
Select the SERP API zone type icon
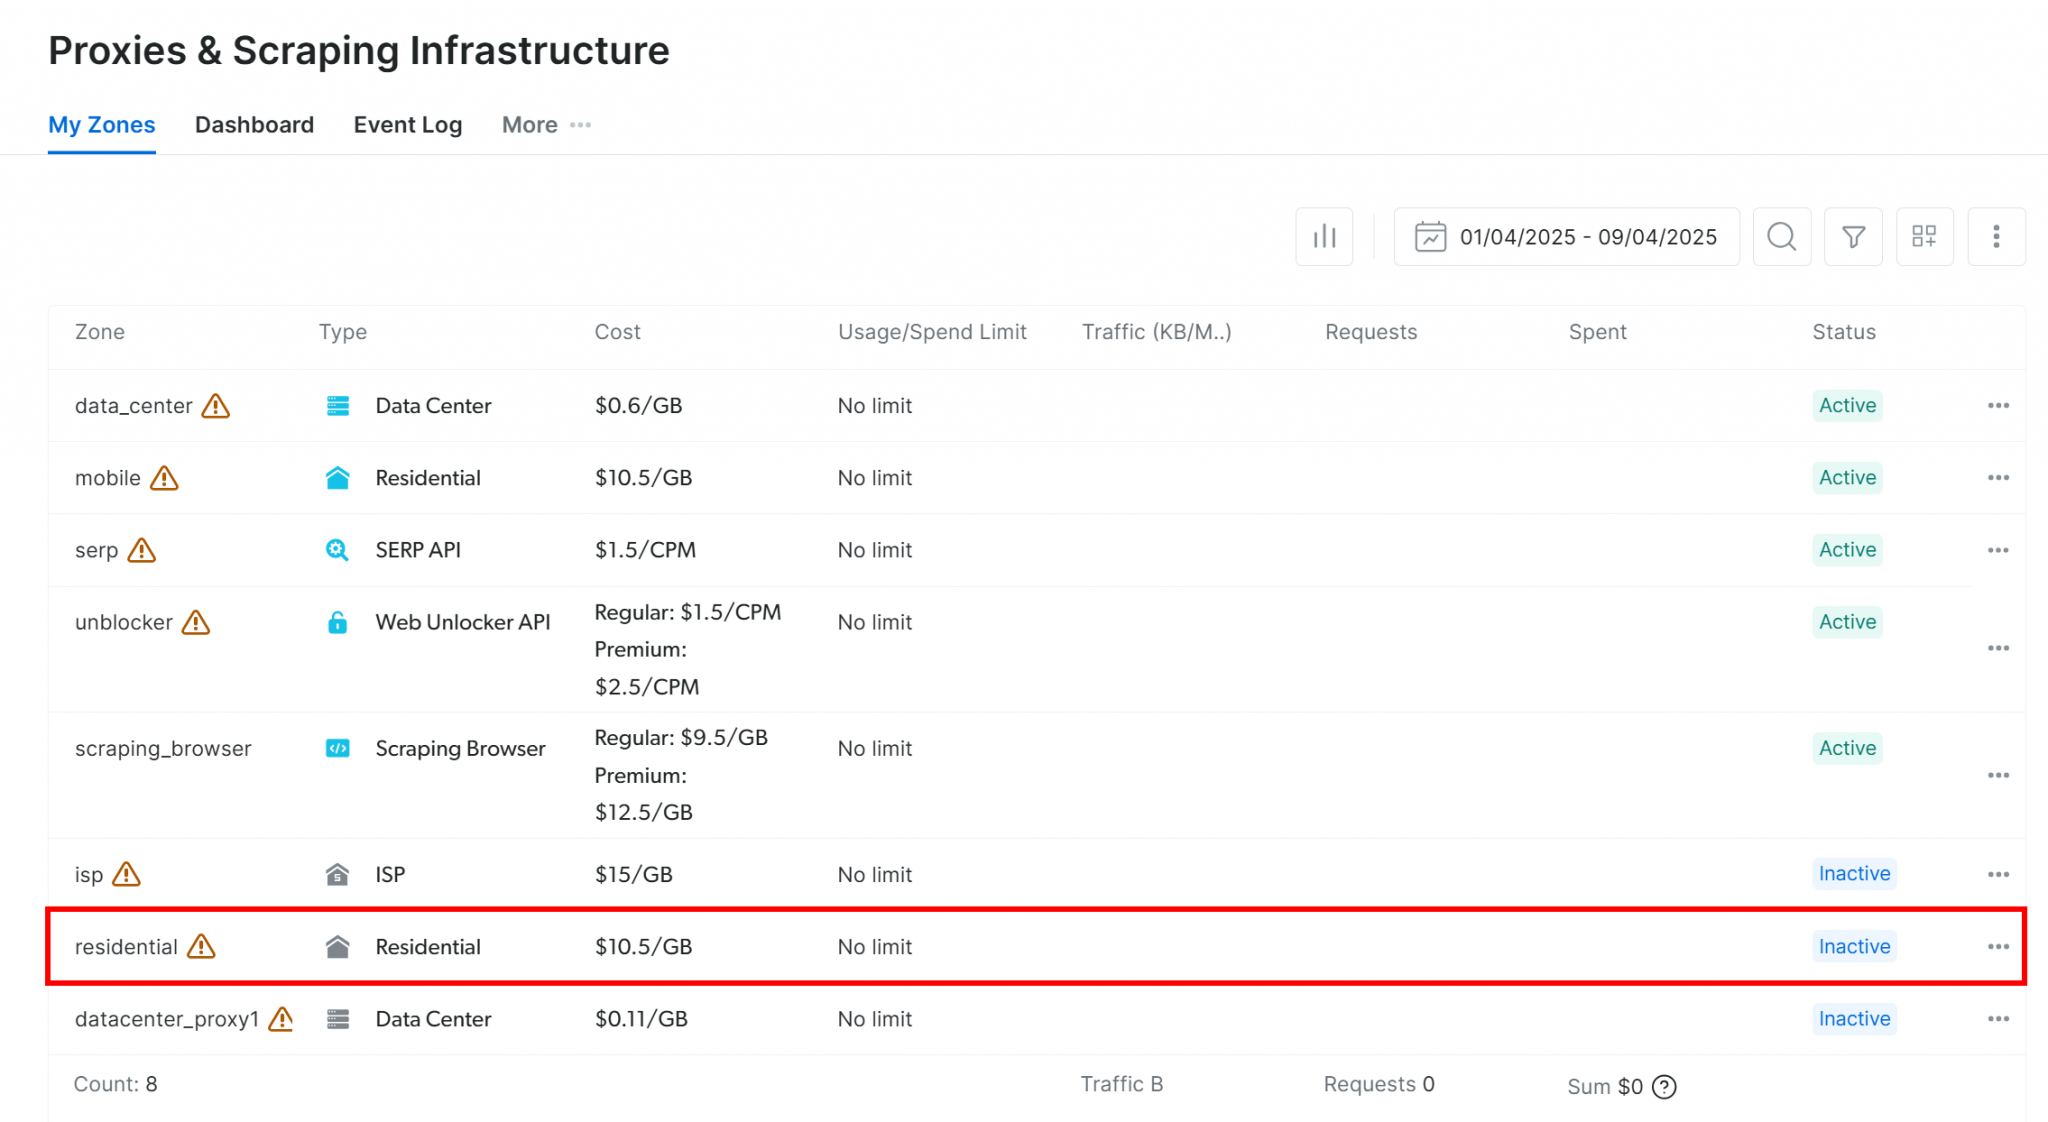click(x=337, y=549)
